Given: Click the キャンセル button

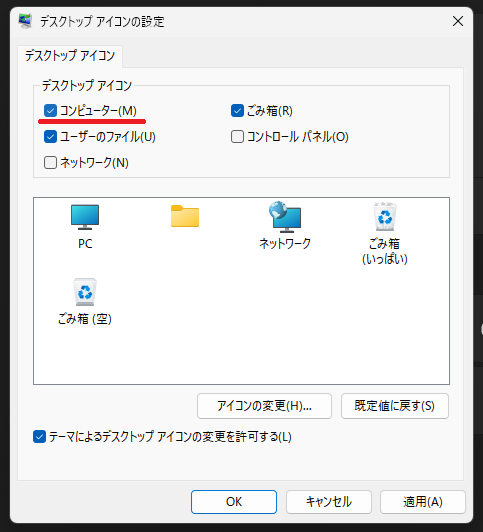Looking at the screenshot, I should pos(329,502).
